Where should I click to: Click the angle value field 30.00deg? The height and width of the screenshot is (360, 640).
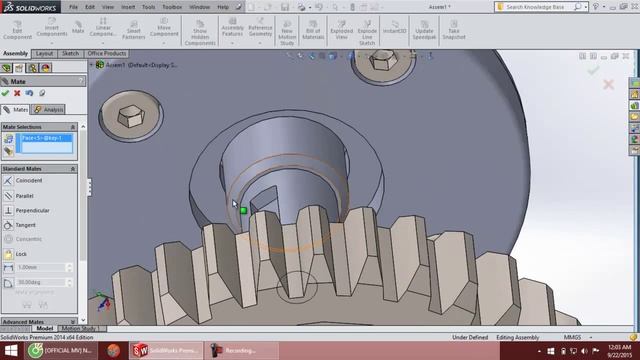point(41,282)
